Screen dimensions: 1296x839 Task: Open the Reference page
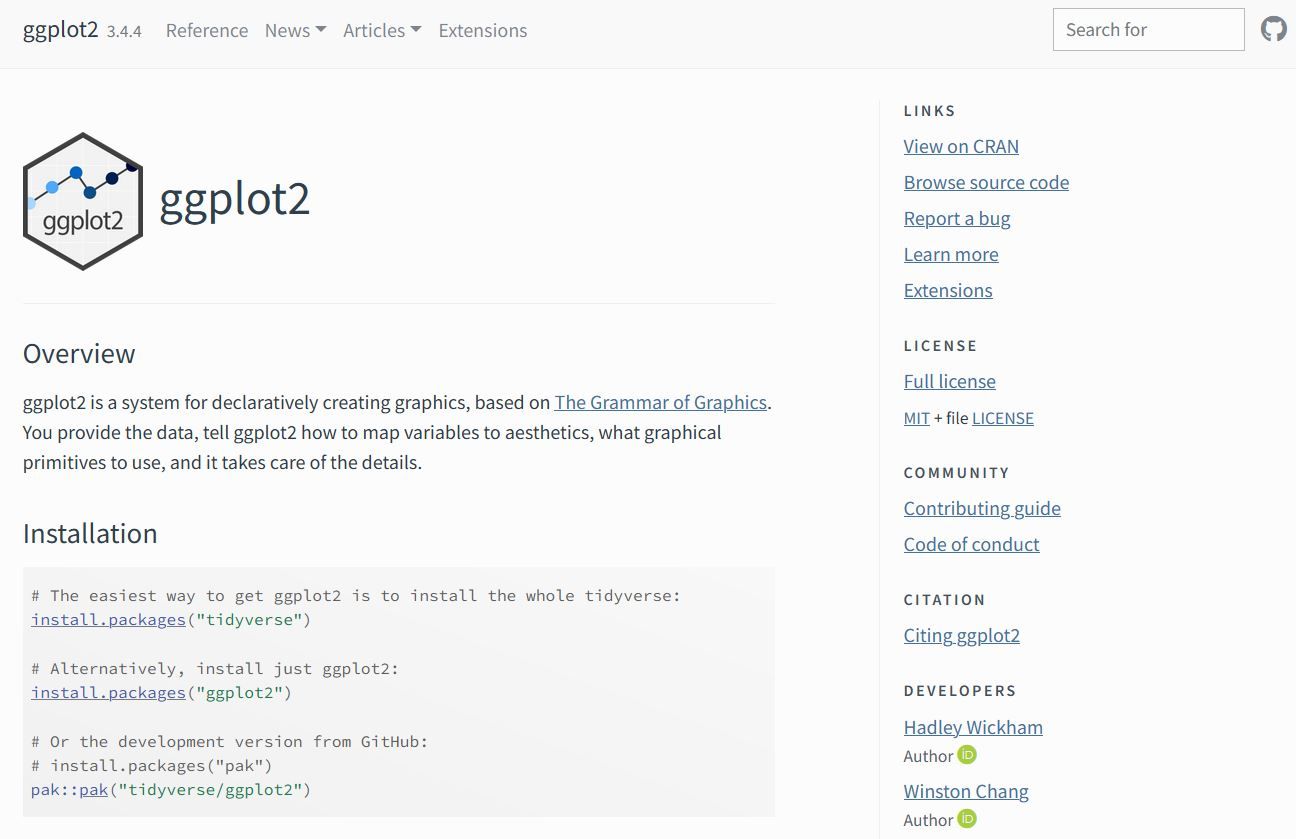pos(207,30)
